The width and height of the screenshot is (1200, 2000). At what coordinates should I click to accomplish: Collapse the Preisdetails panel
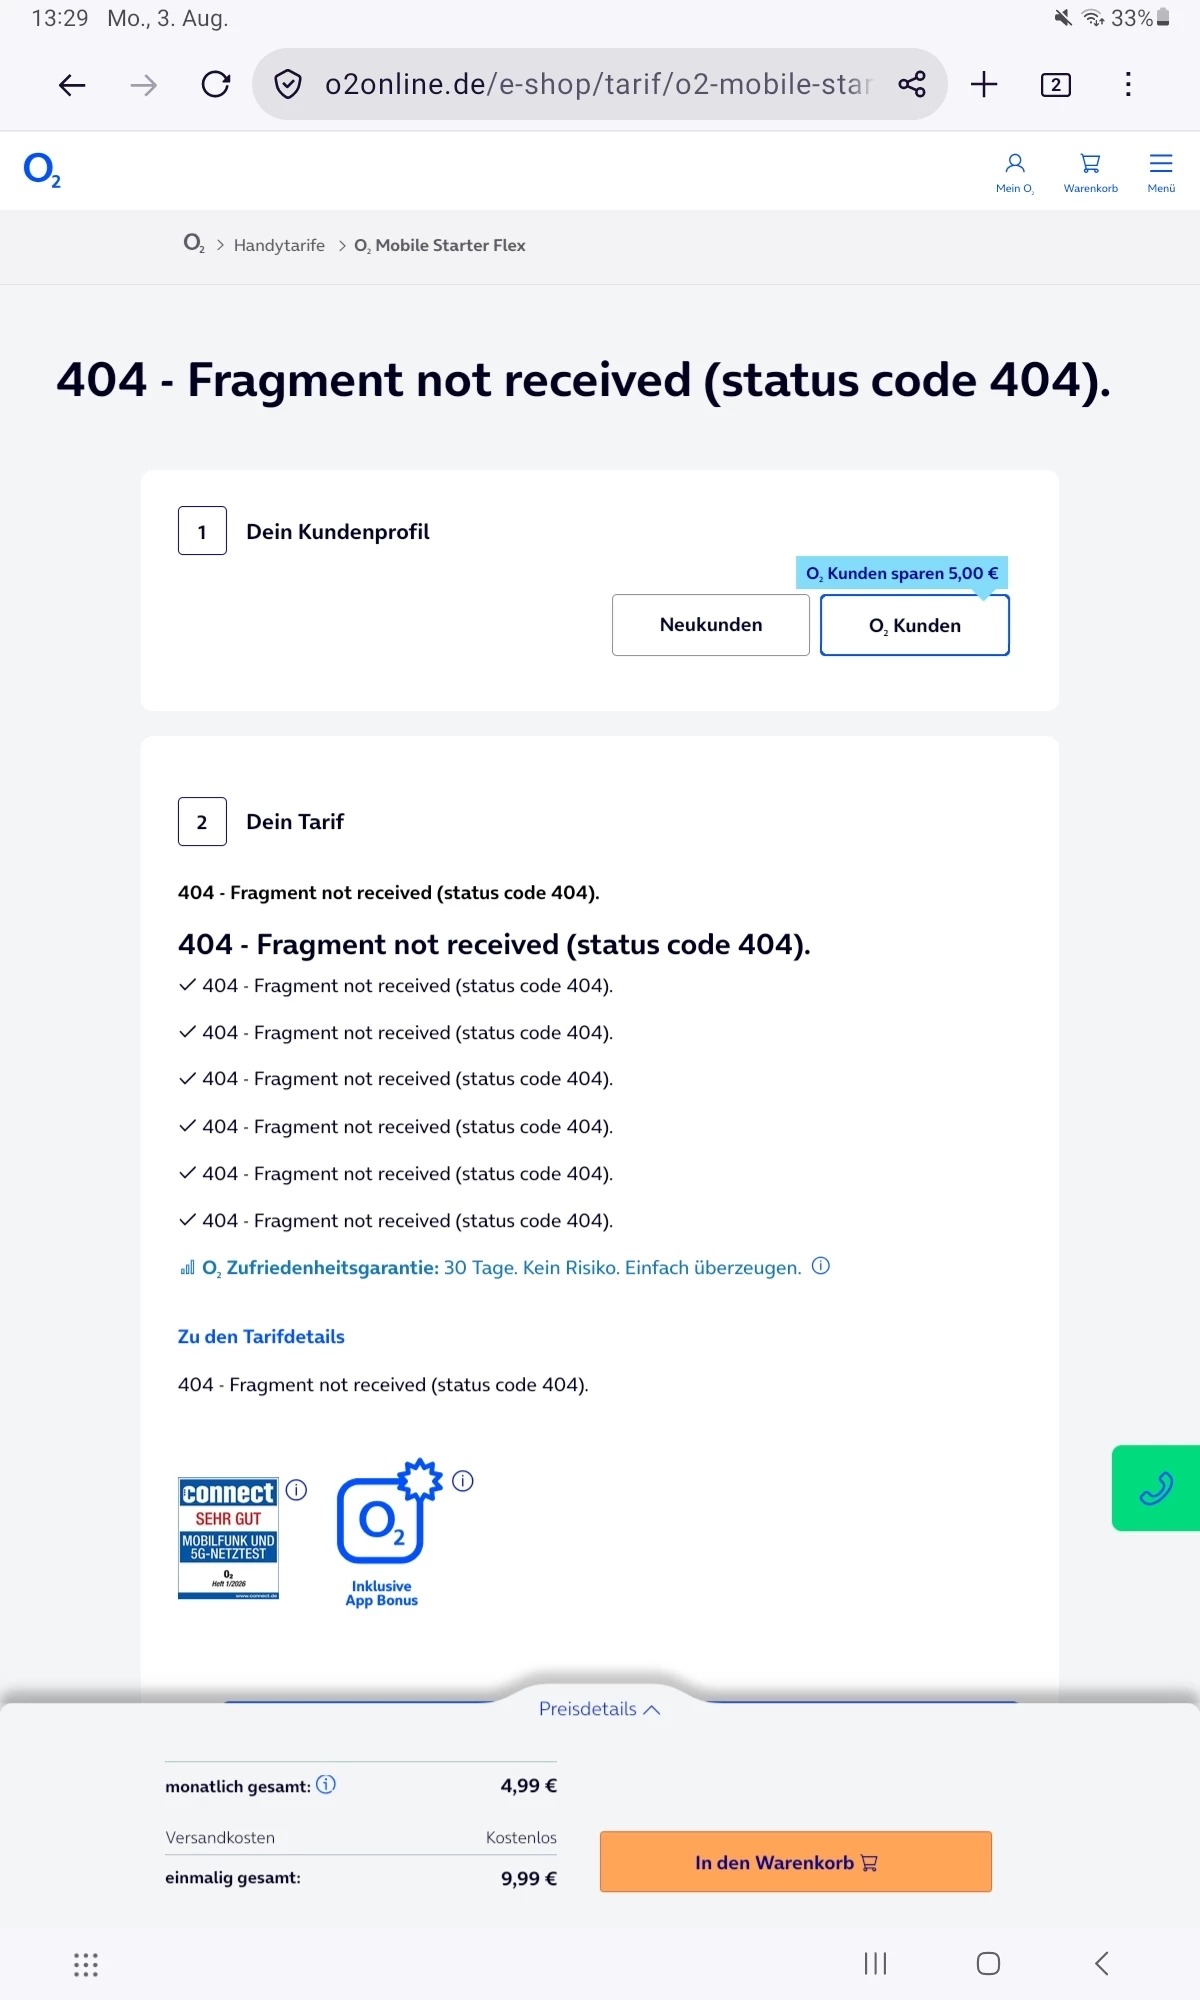600,1709
